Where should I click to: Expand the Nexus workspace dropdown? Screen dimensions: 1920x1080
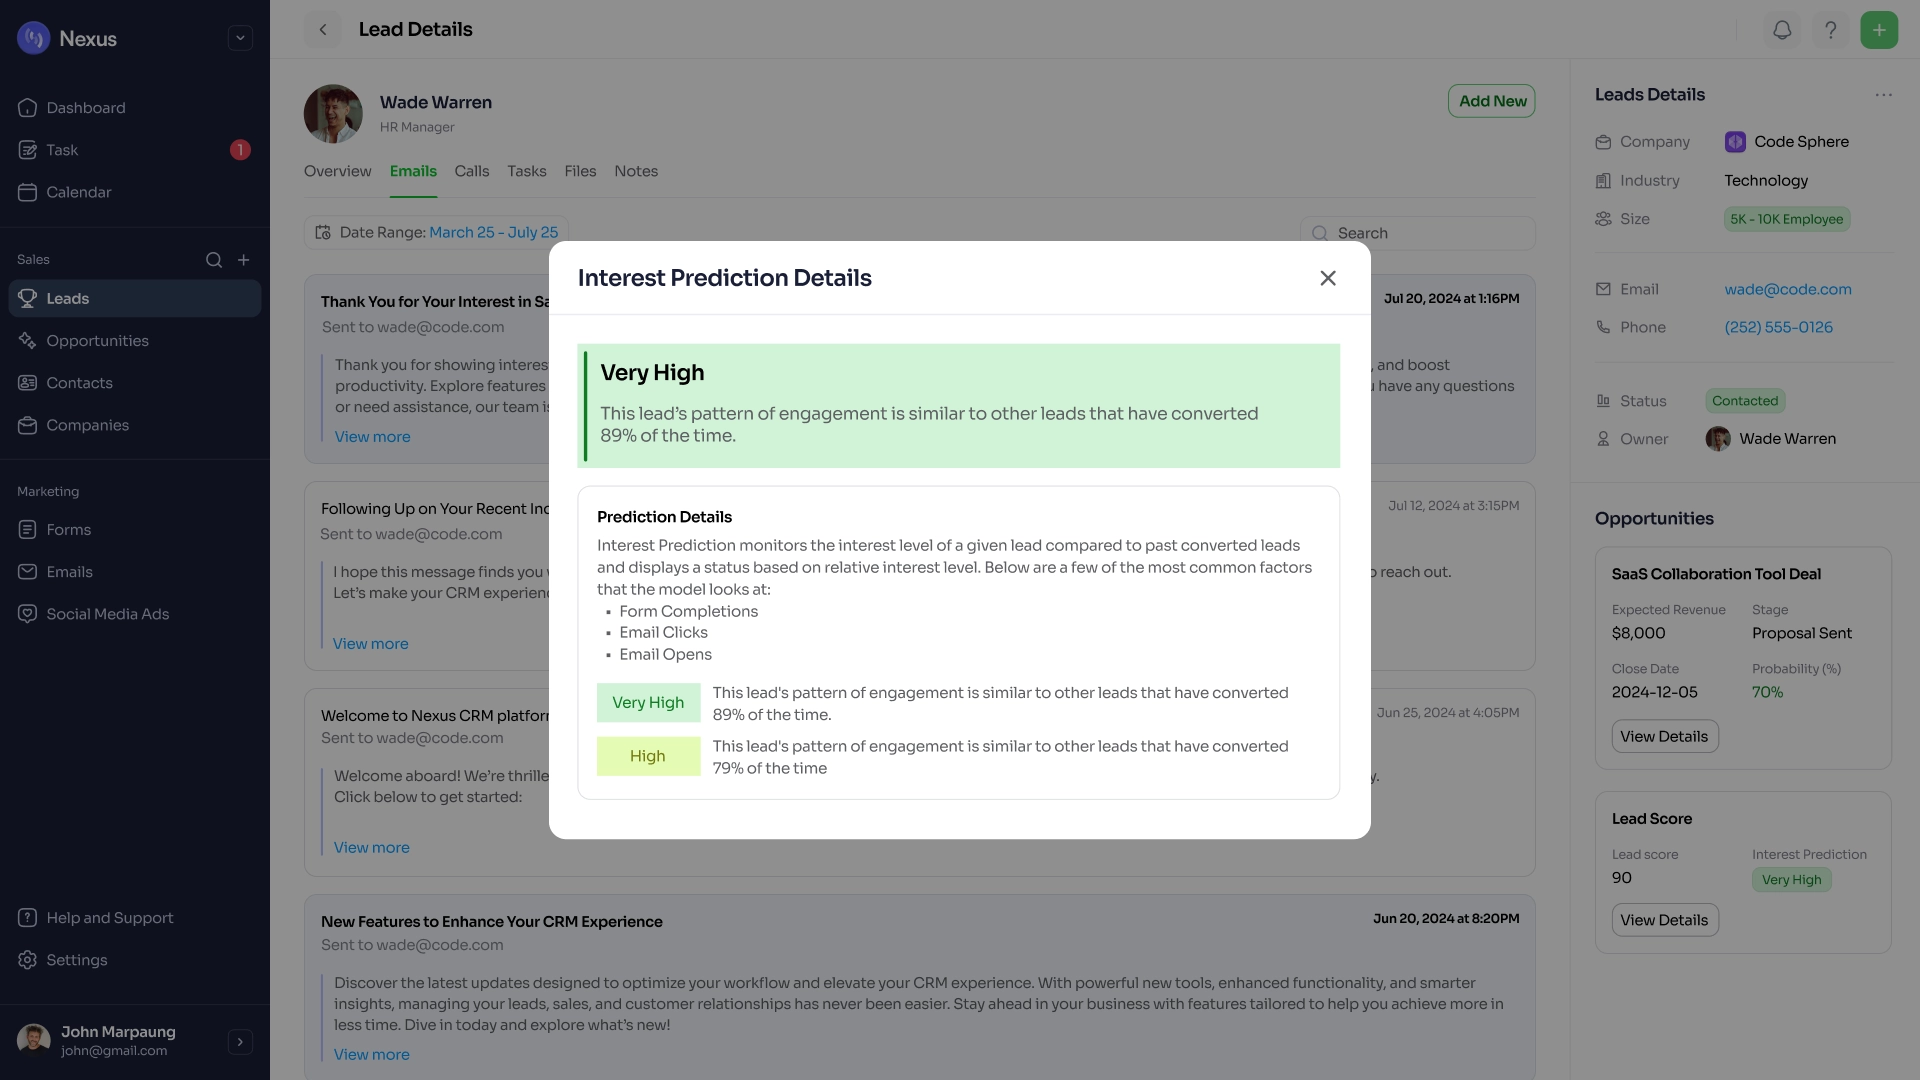240,38
